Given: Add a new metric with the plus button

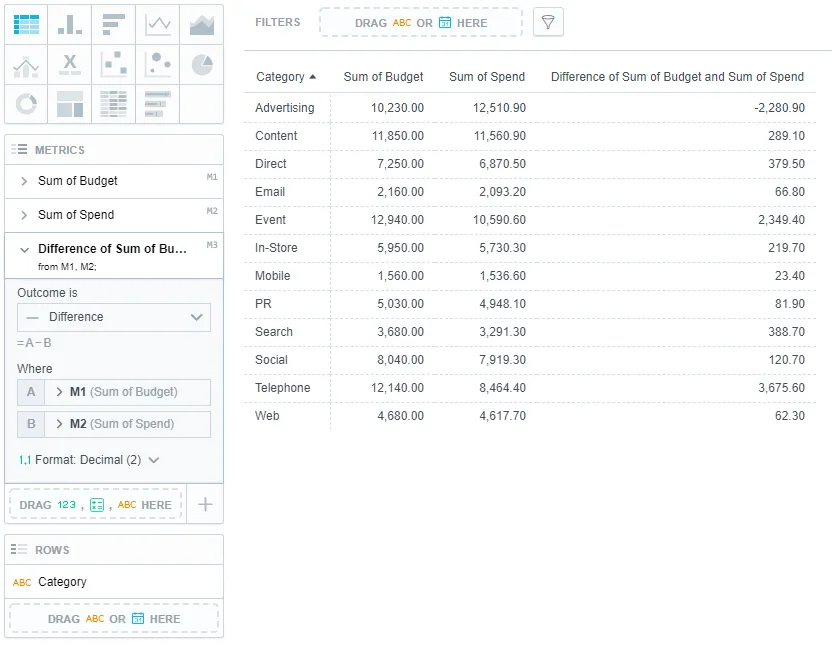Looking at the screenshot, I should point(205,504).
